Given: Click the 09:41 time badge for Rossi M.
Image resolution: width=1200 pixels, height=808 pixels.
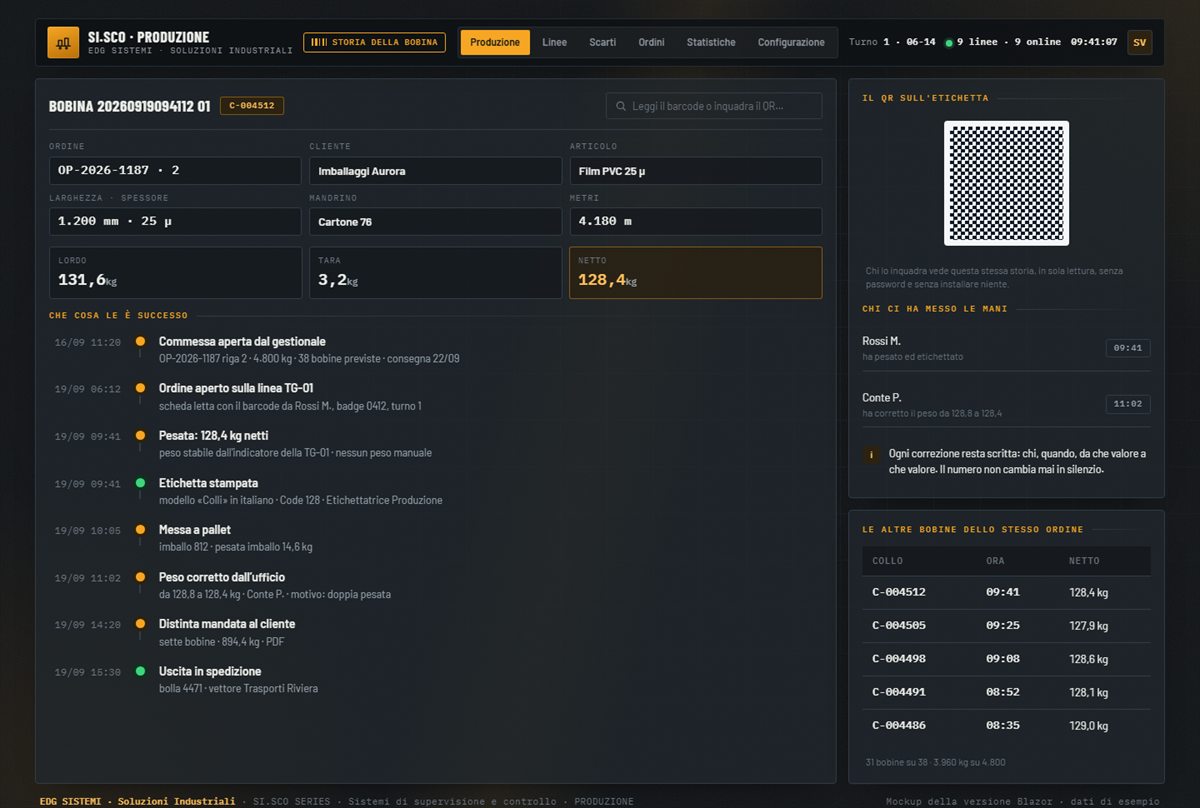Looking at the screenshot, I should [1128, 348].
